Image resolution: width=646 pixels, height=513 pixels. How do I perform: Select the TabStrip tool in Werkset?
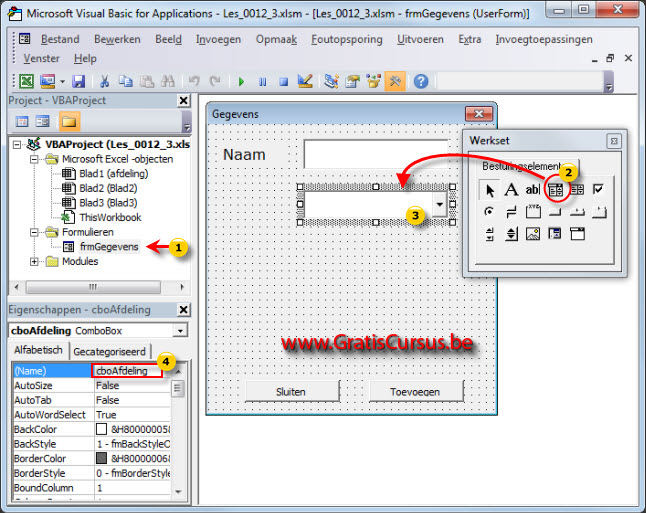tap(577, 213)
